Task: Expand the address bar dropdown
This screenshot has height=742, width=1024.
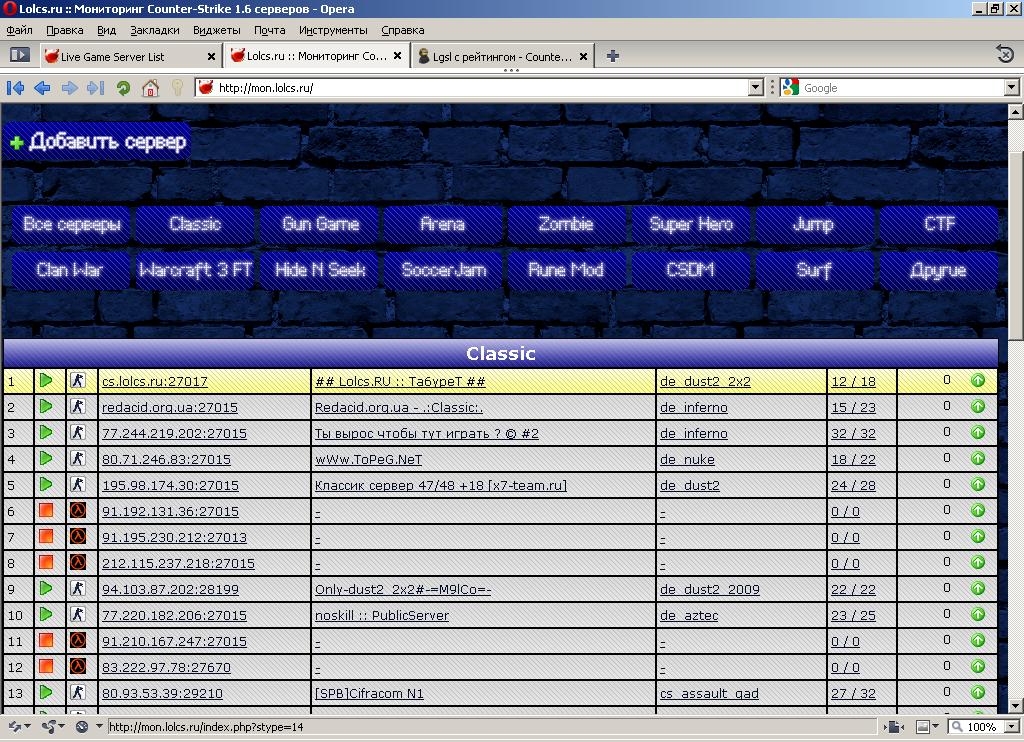Action: pos(756,88)
